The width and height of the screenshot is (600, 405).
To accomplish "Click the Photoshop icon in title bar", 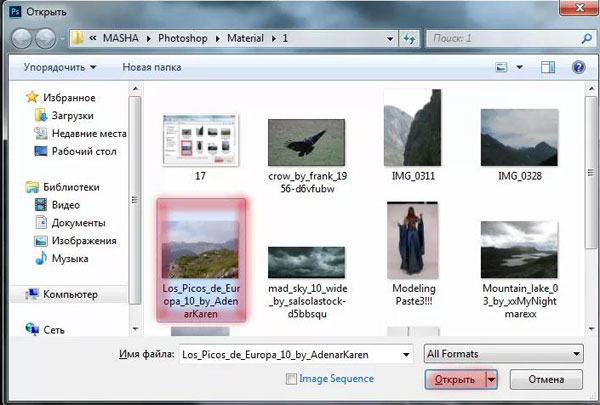I will 15,11.
